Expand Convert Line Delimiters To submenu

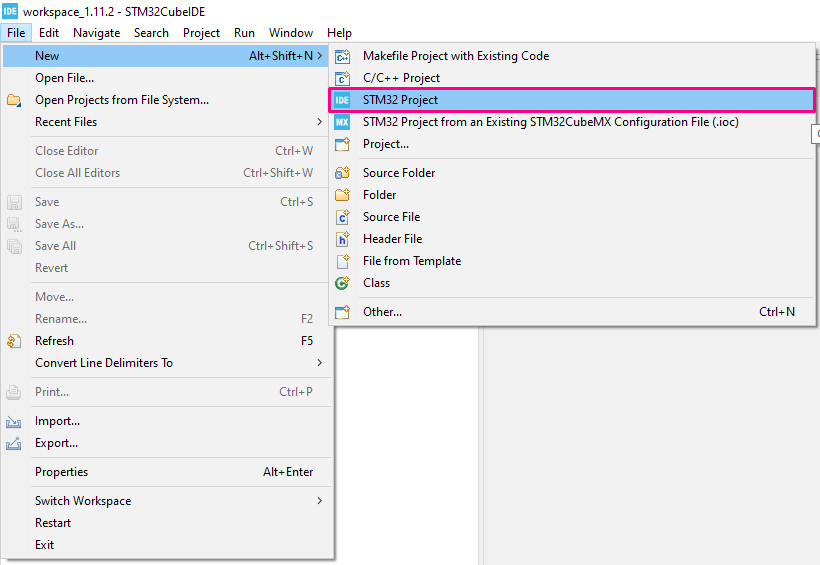[x=320, y=363]
